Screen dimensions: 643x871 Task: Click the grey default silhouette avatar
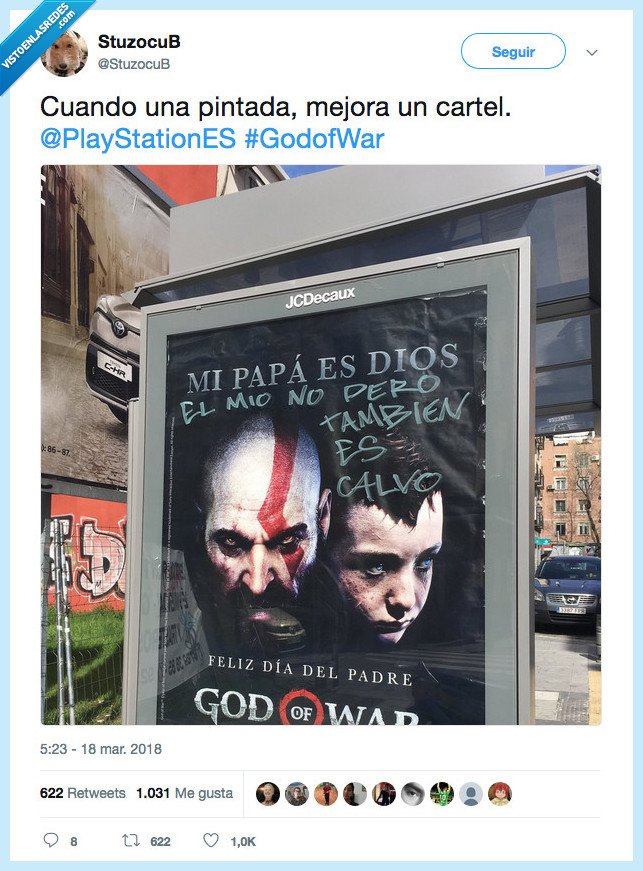pos(470,794)
